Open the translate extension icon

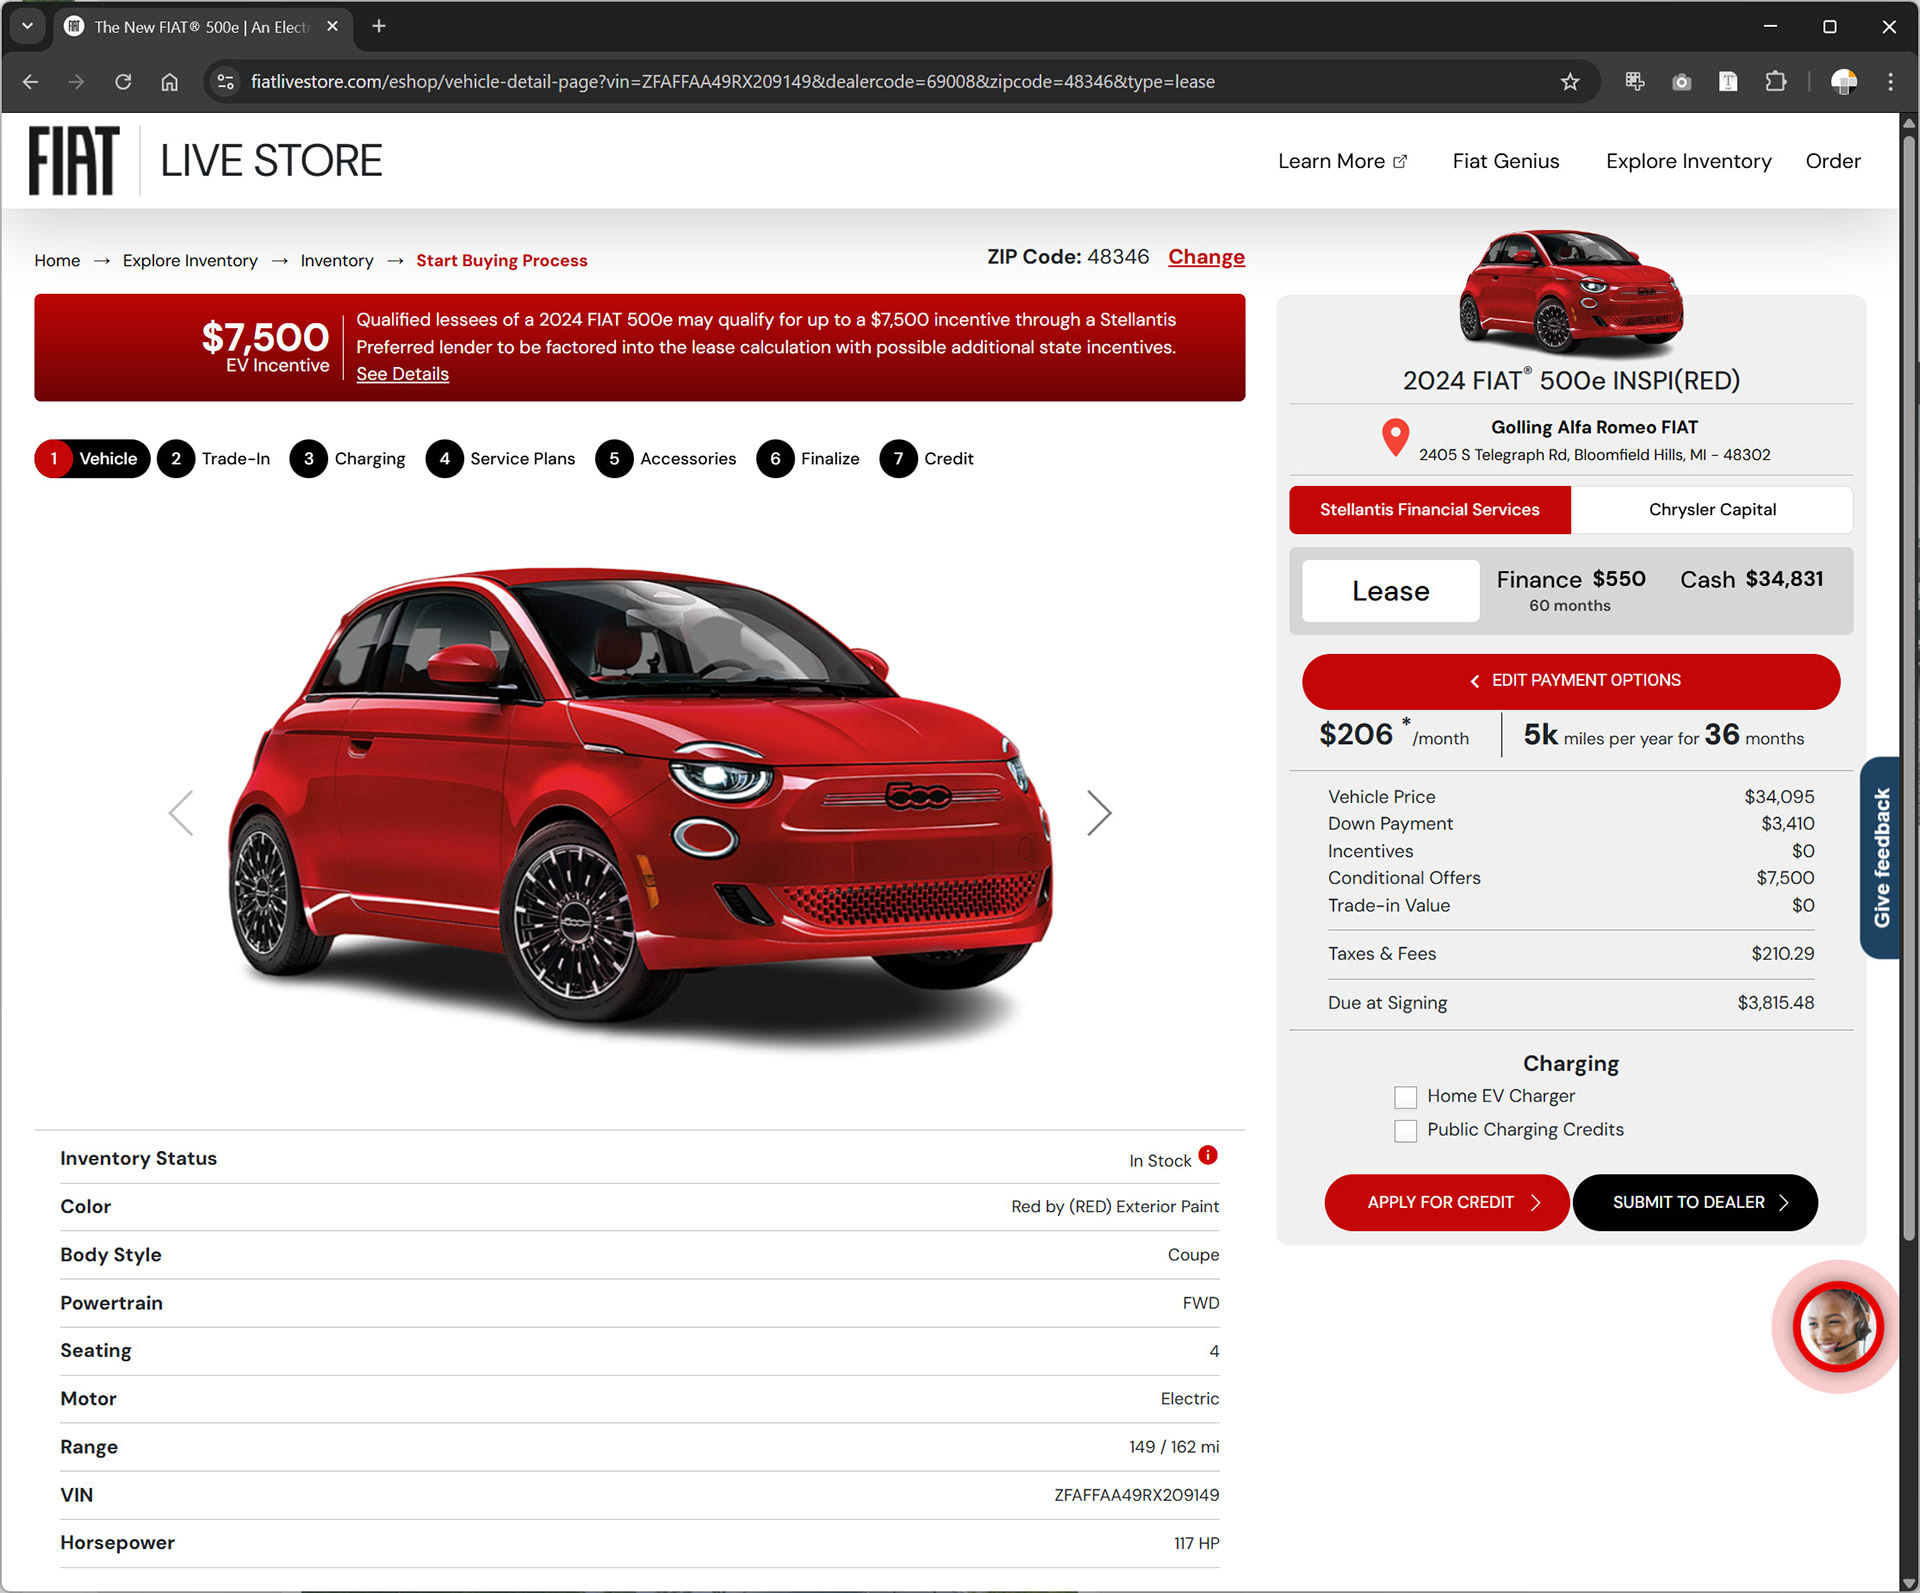tap(1635, 82)
